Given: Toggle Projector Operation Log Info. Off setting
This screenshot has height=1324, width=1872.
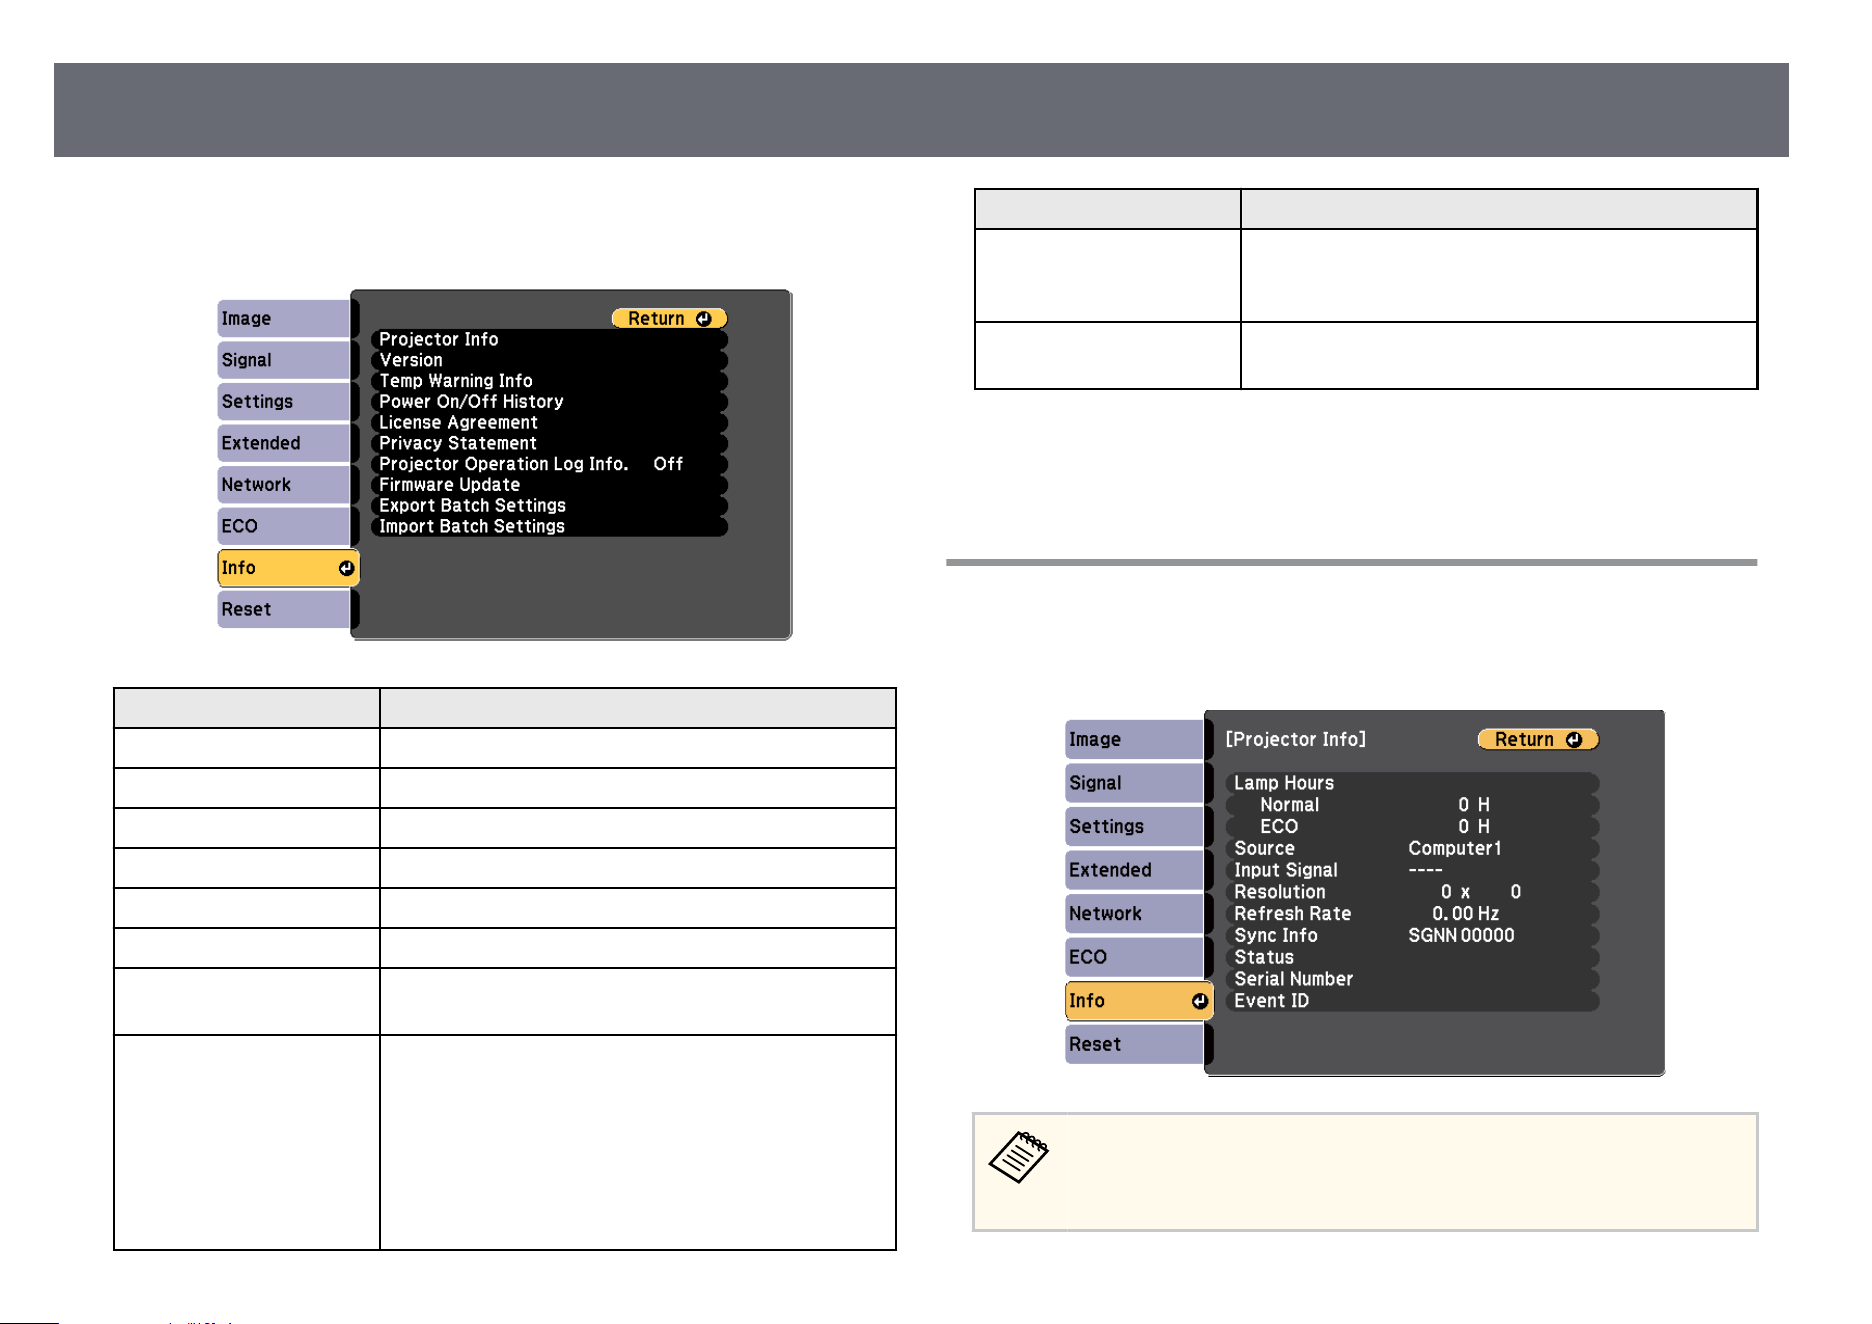Looking at the screenshot, I should [x=549, y=464].
